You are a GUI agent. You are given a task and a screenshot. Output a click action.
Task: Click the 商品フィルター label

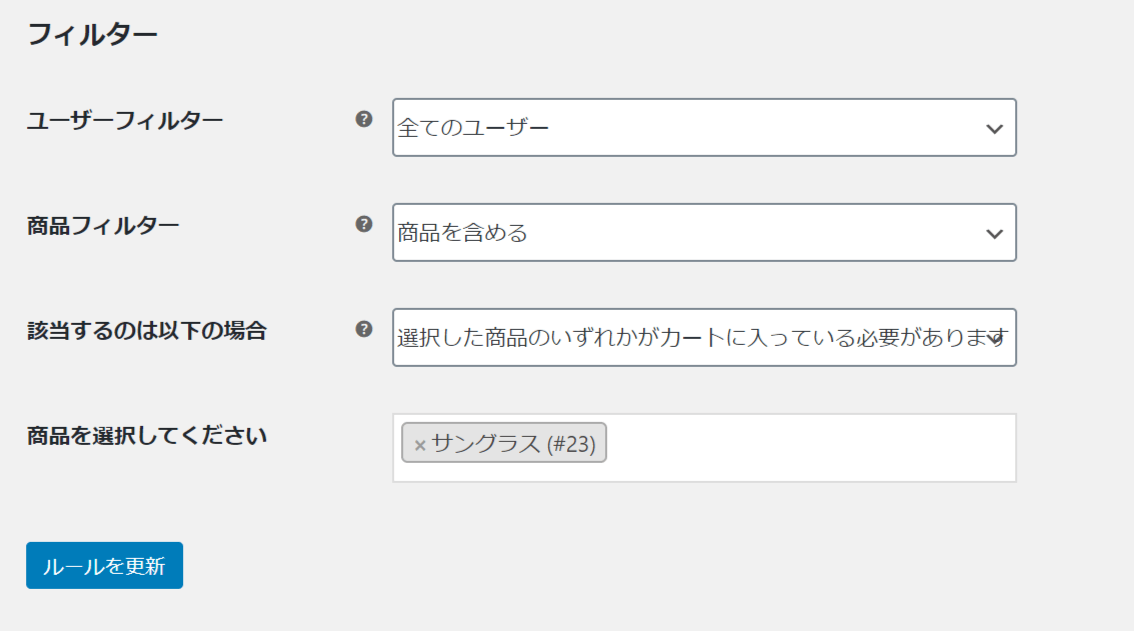click(x=103, y=226)
